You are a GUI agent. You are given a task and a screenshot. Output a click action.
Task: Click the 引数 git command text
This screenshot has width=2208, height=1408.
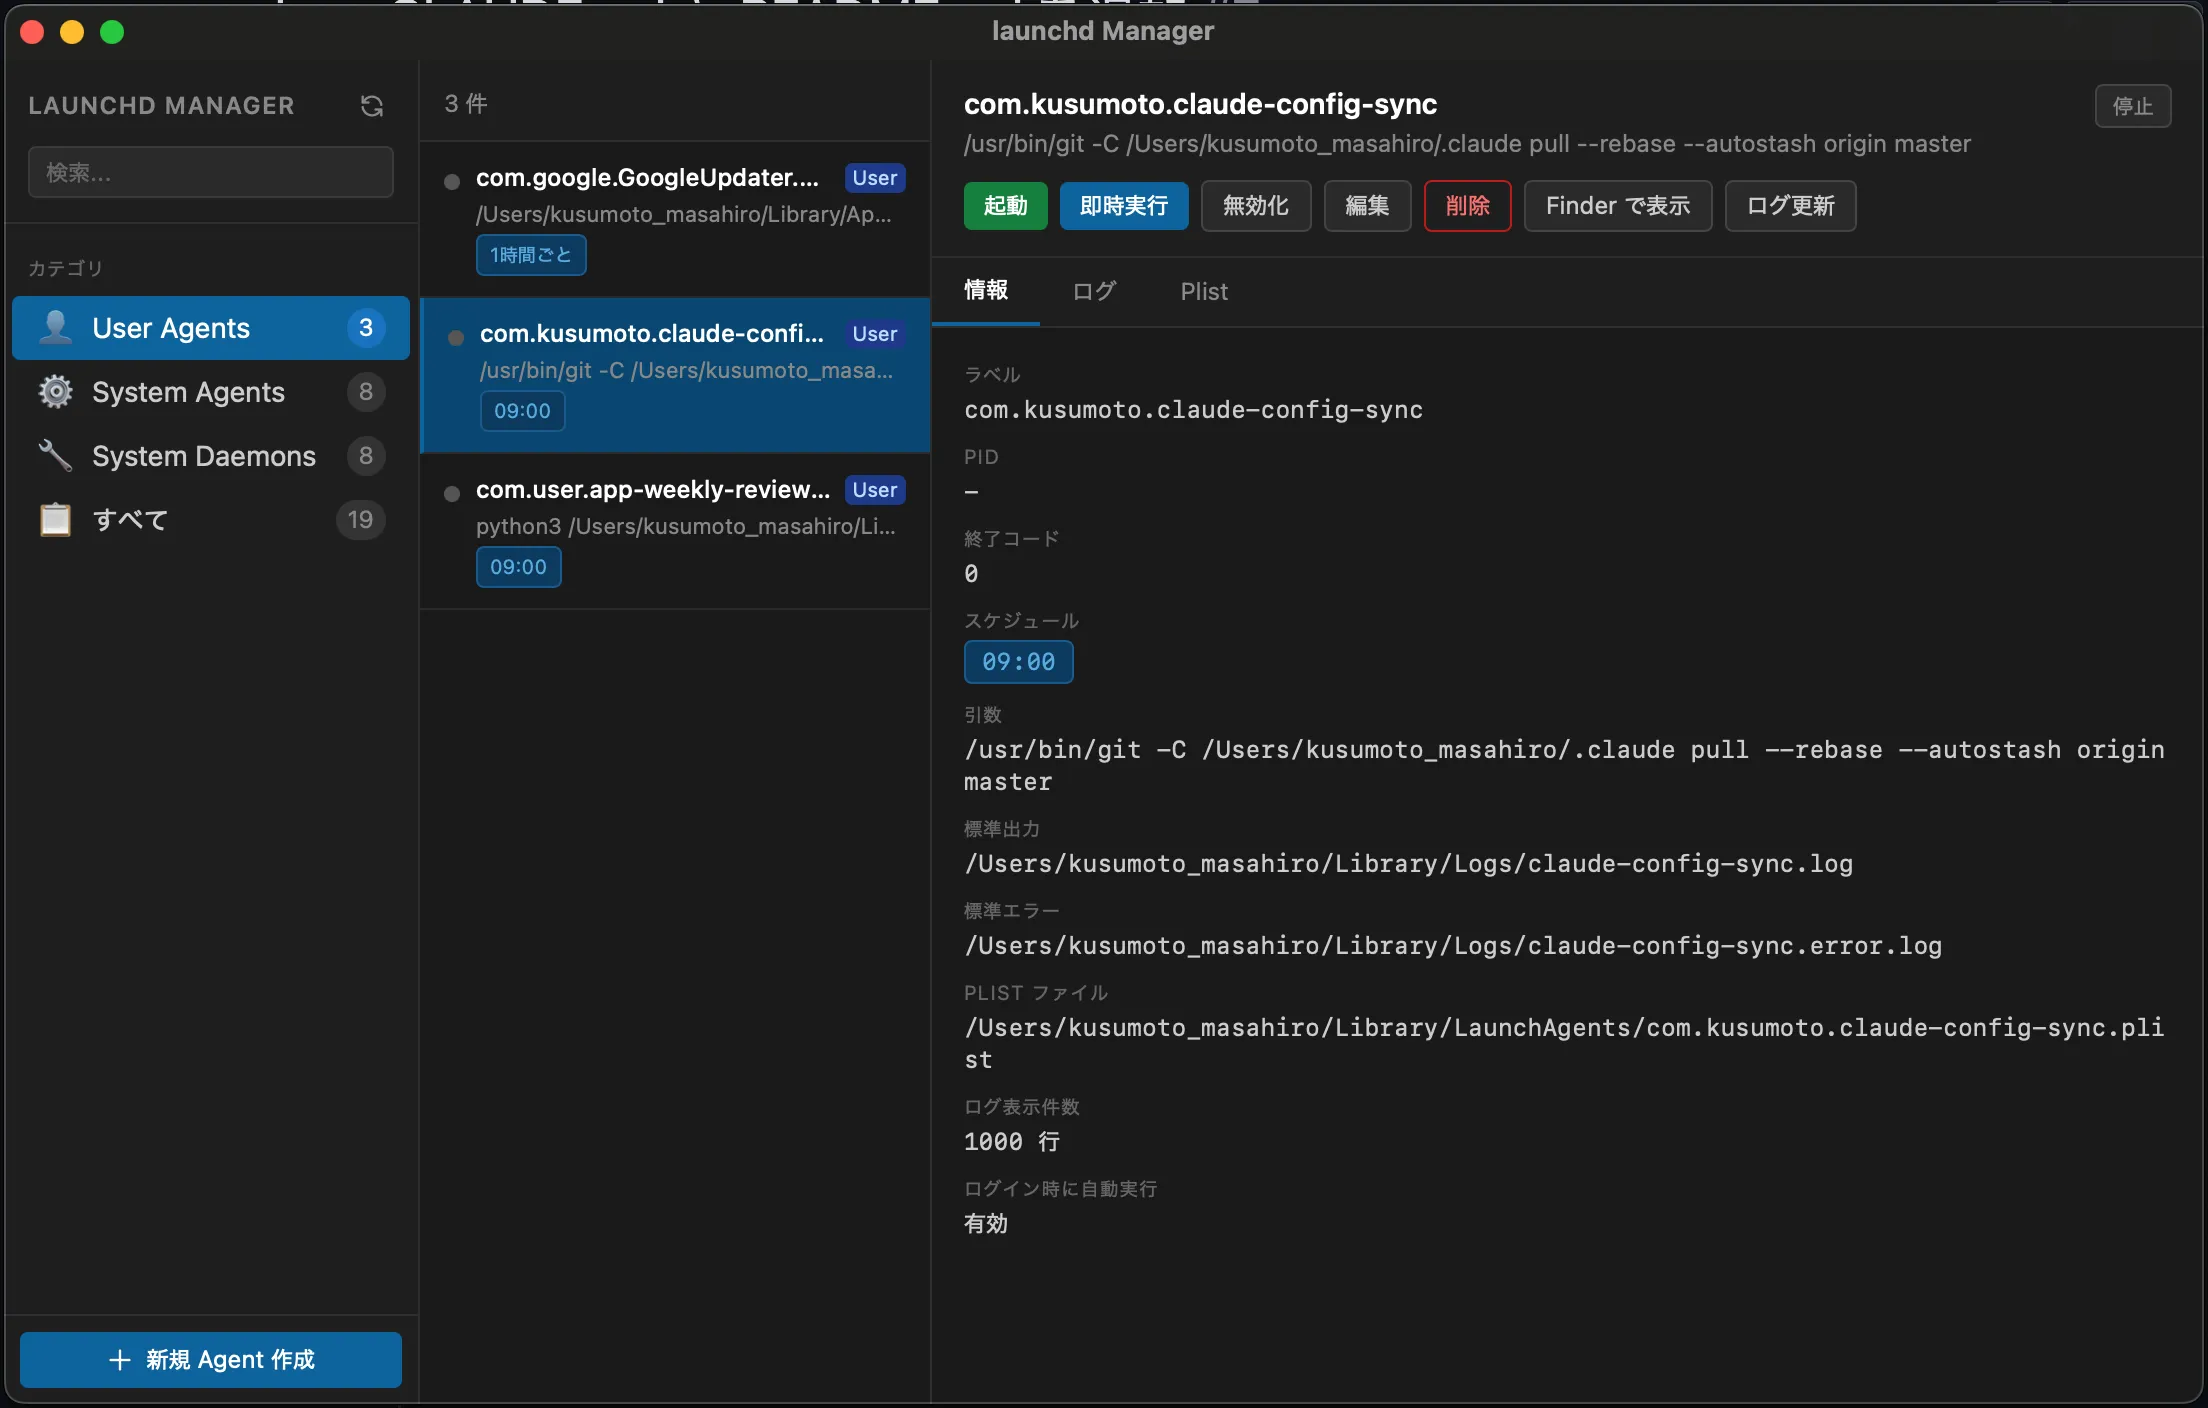coord(1564,766)
